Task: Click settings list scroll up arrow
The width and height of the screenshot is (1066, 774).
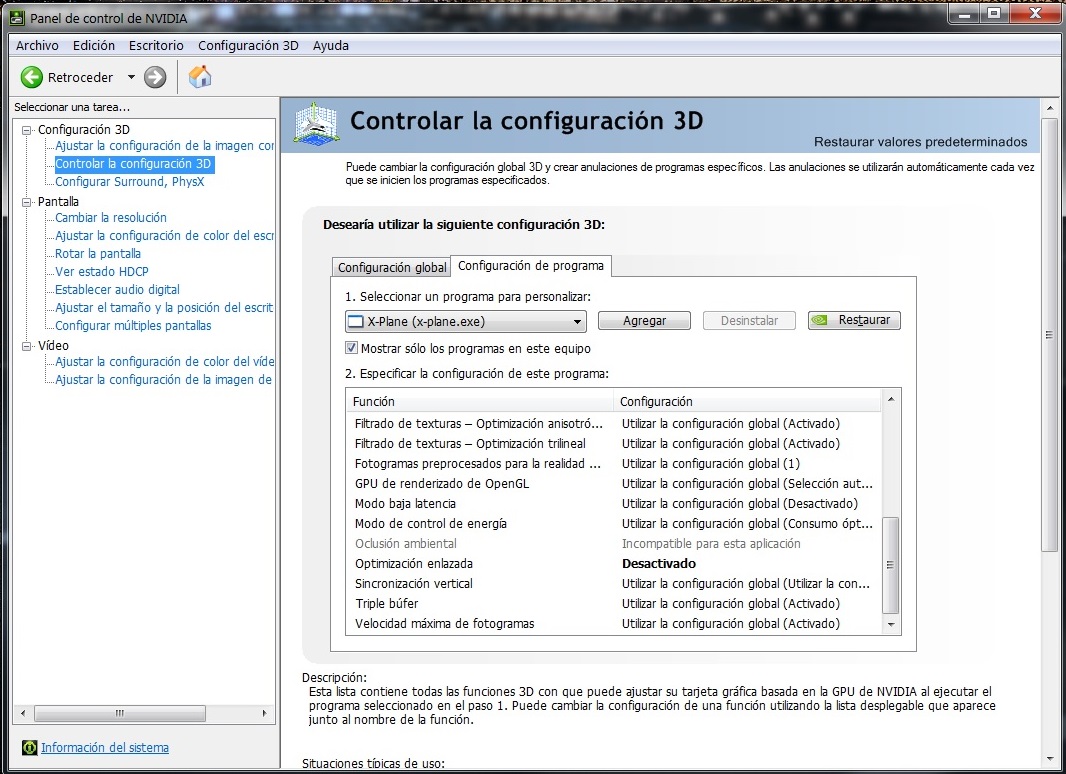Action: click(x=891, y=399)
